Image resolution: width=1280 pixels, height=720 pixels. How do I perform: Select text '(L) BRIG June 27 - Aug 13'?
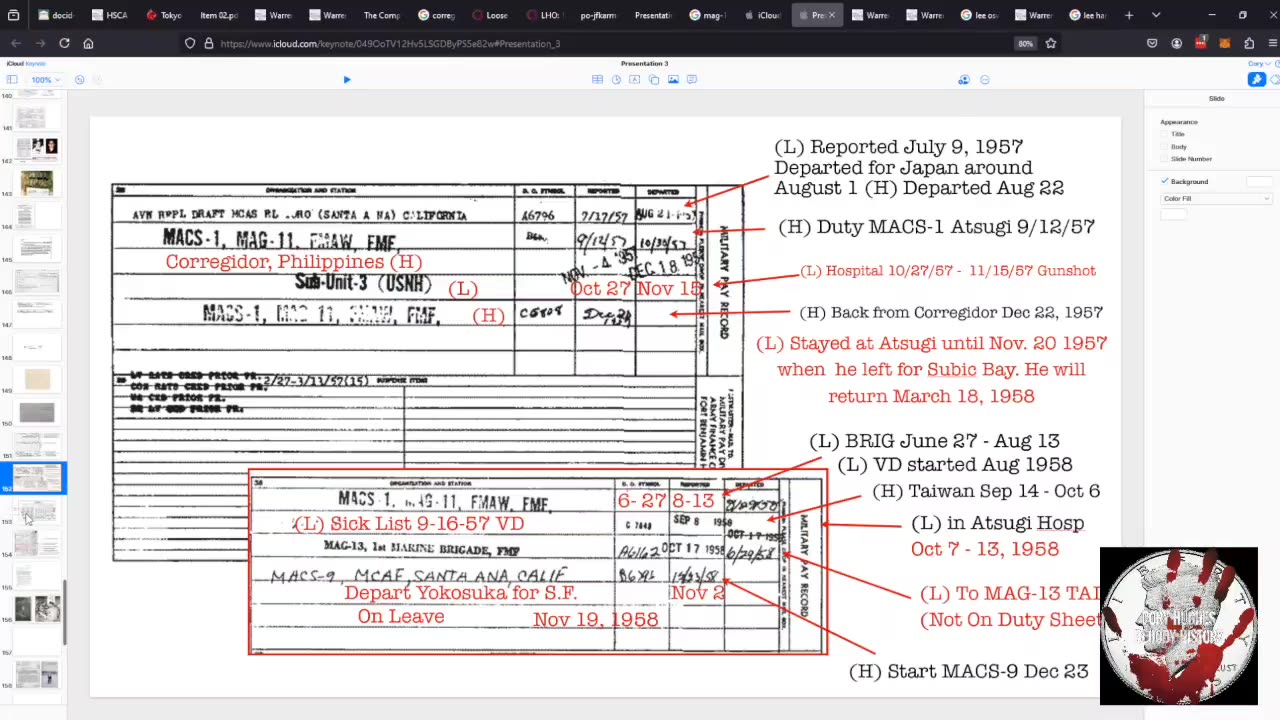click(x=934, y=440)
